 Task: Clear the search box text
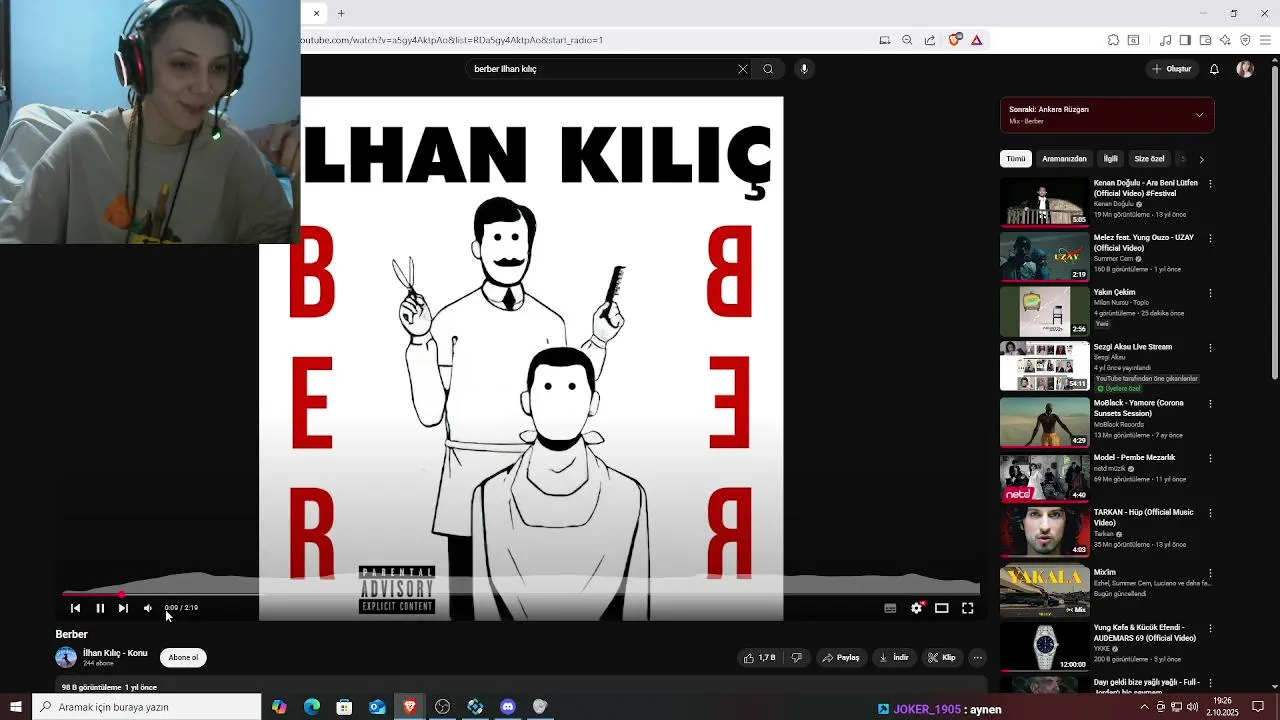coord(743,69)
